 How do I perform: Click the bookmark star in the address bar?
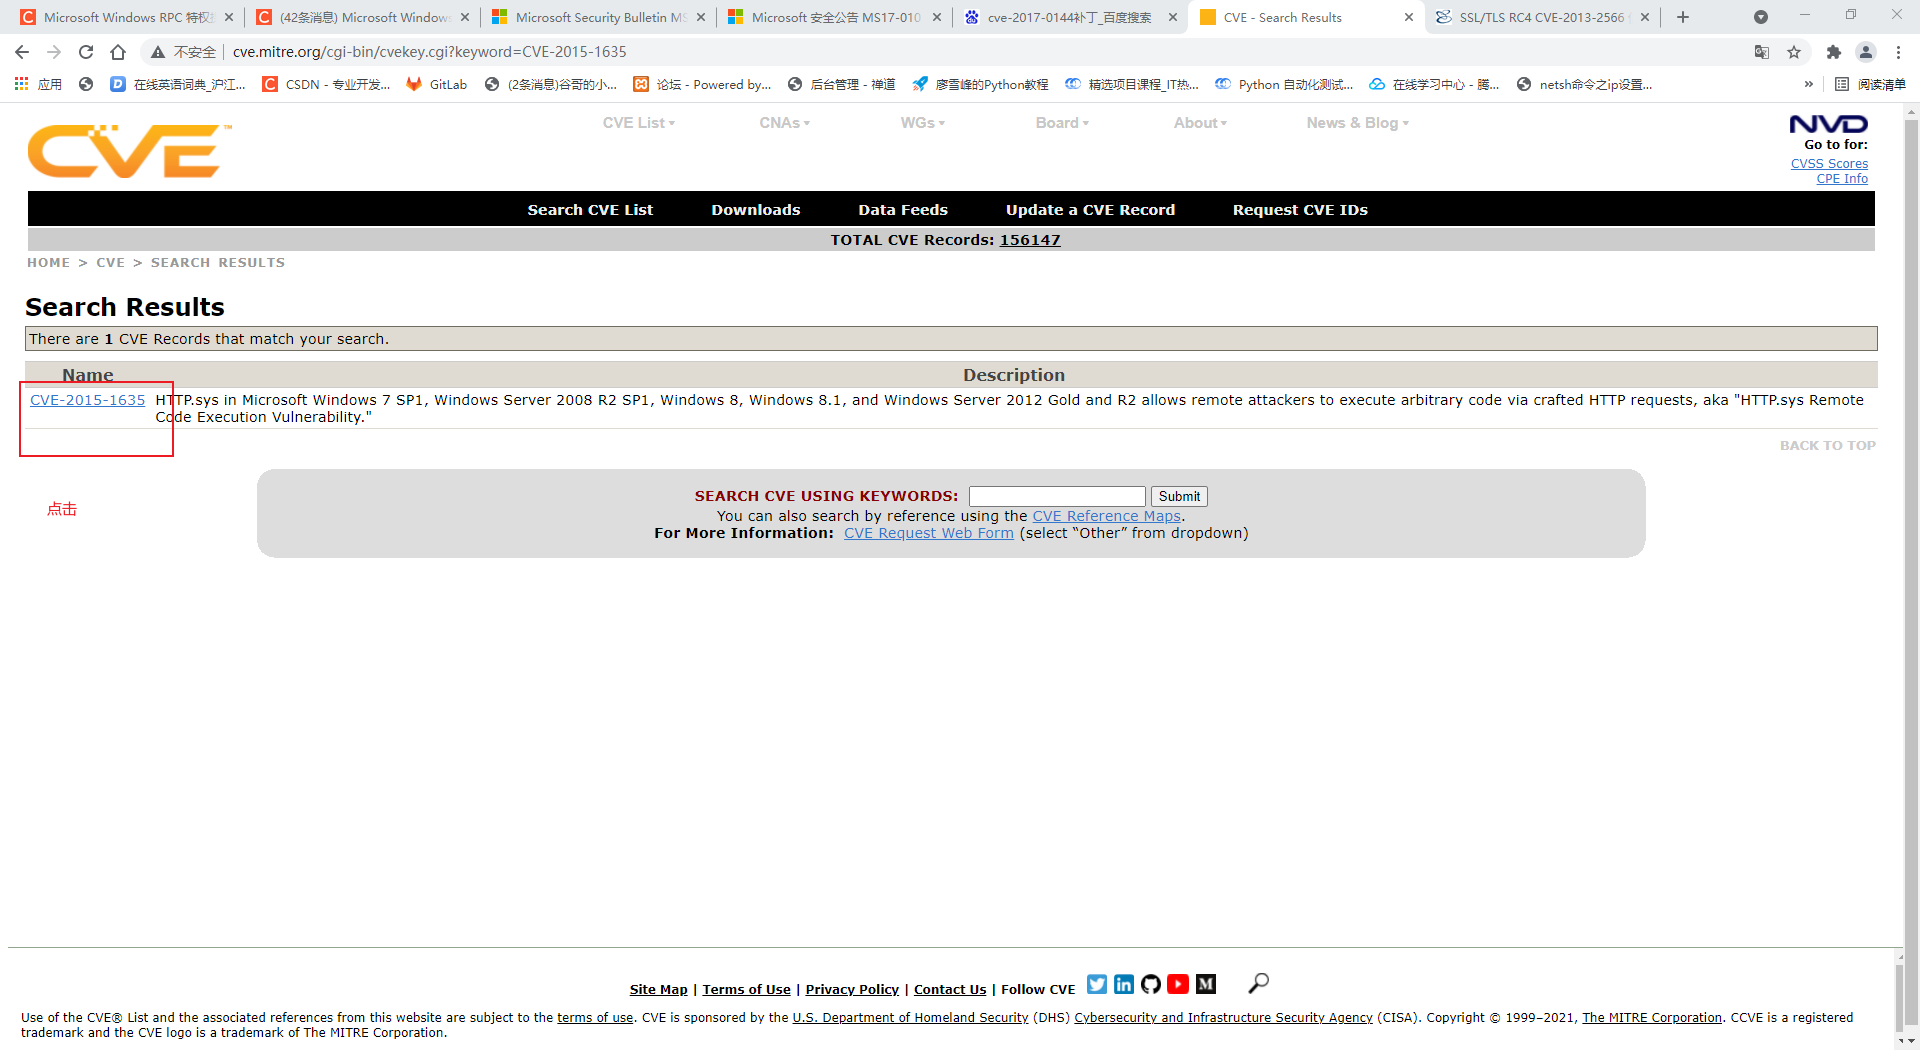click(1793, 52)
